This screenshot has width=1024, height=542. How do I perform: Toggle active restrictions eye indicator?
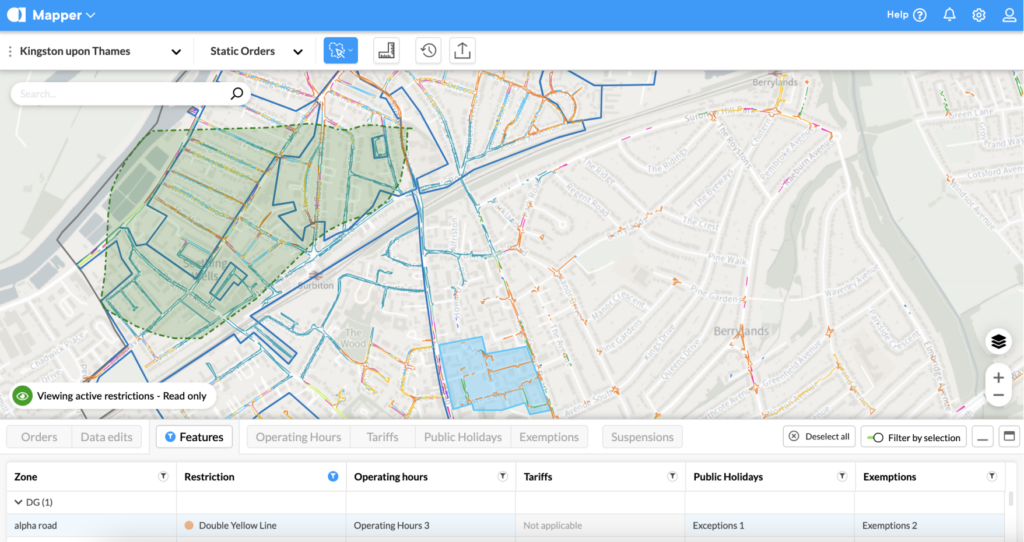(x=22, y=396)
